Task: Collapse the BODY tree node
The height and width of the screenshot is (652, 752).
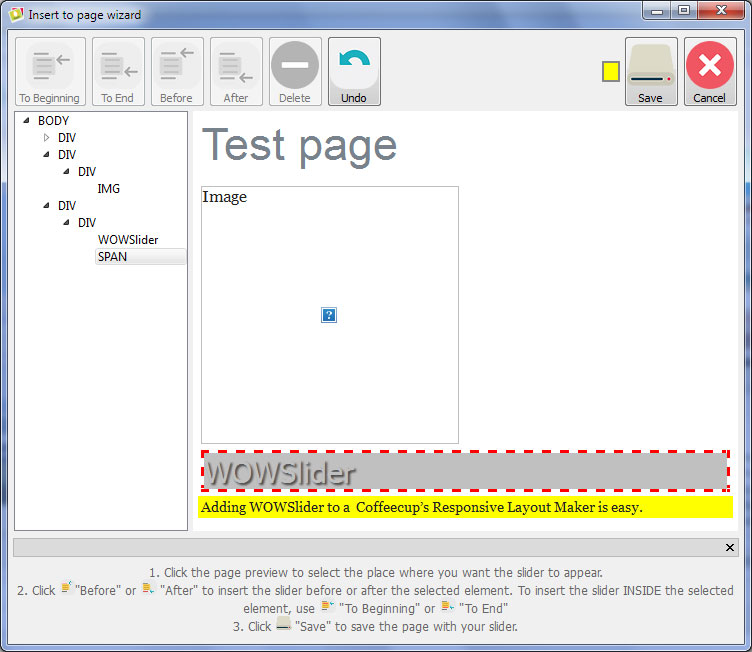Action: (x=26, y=120)
